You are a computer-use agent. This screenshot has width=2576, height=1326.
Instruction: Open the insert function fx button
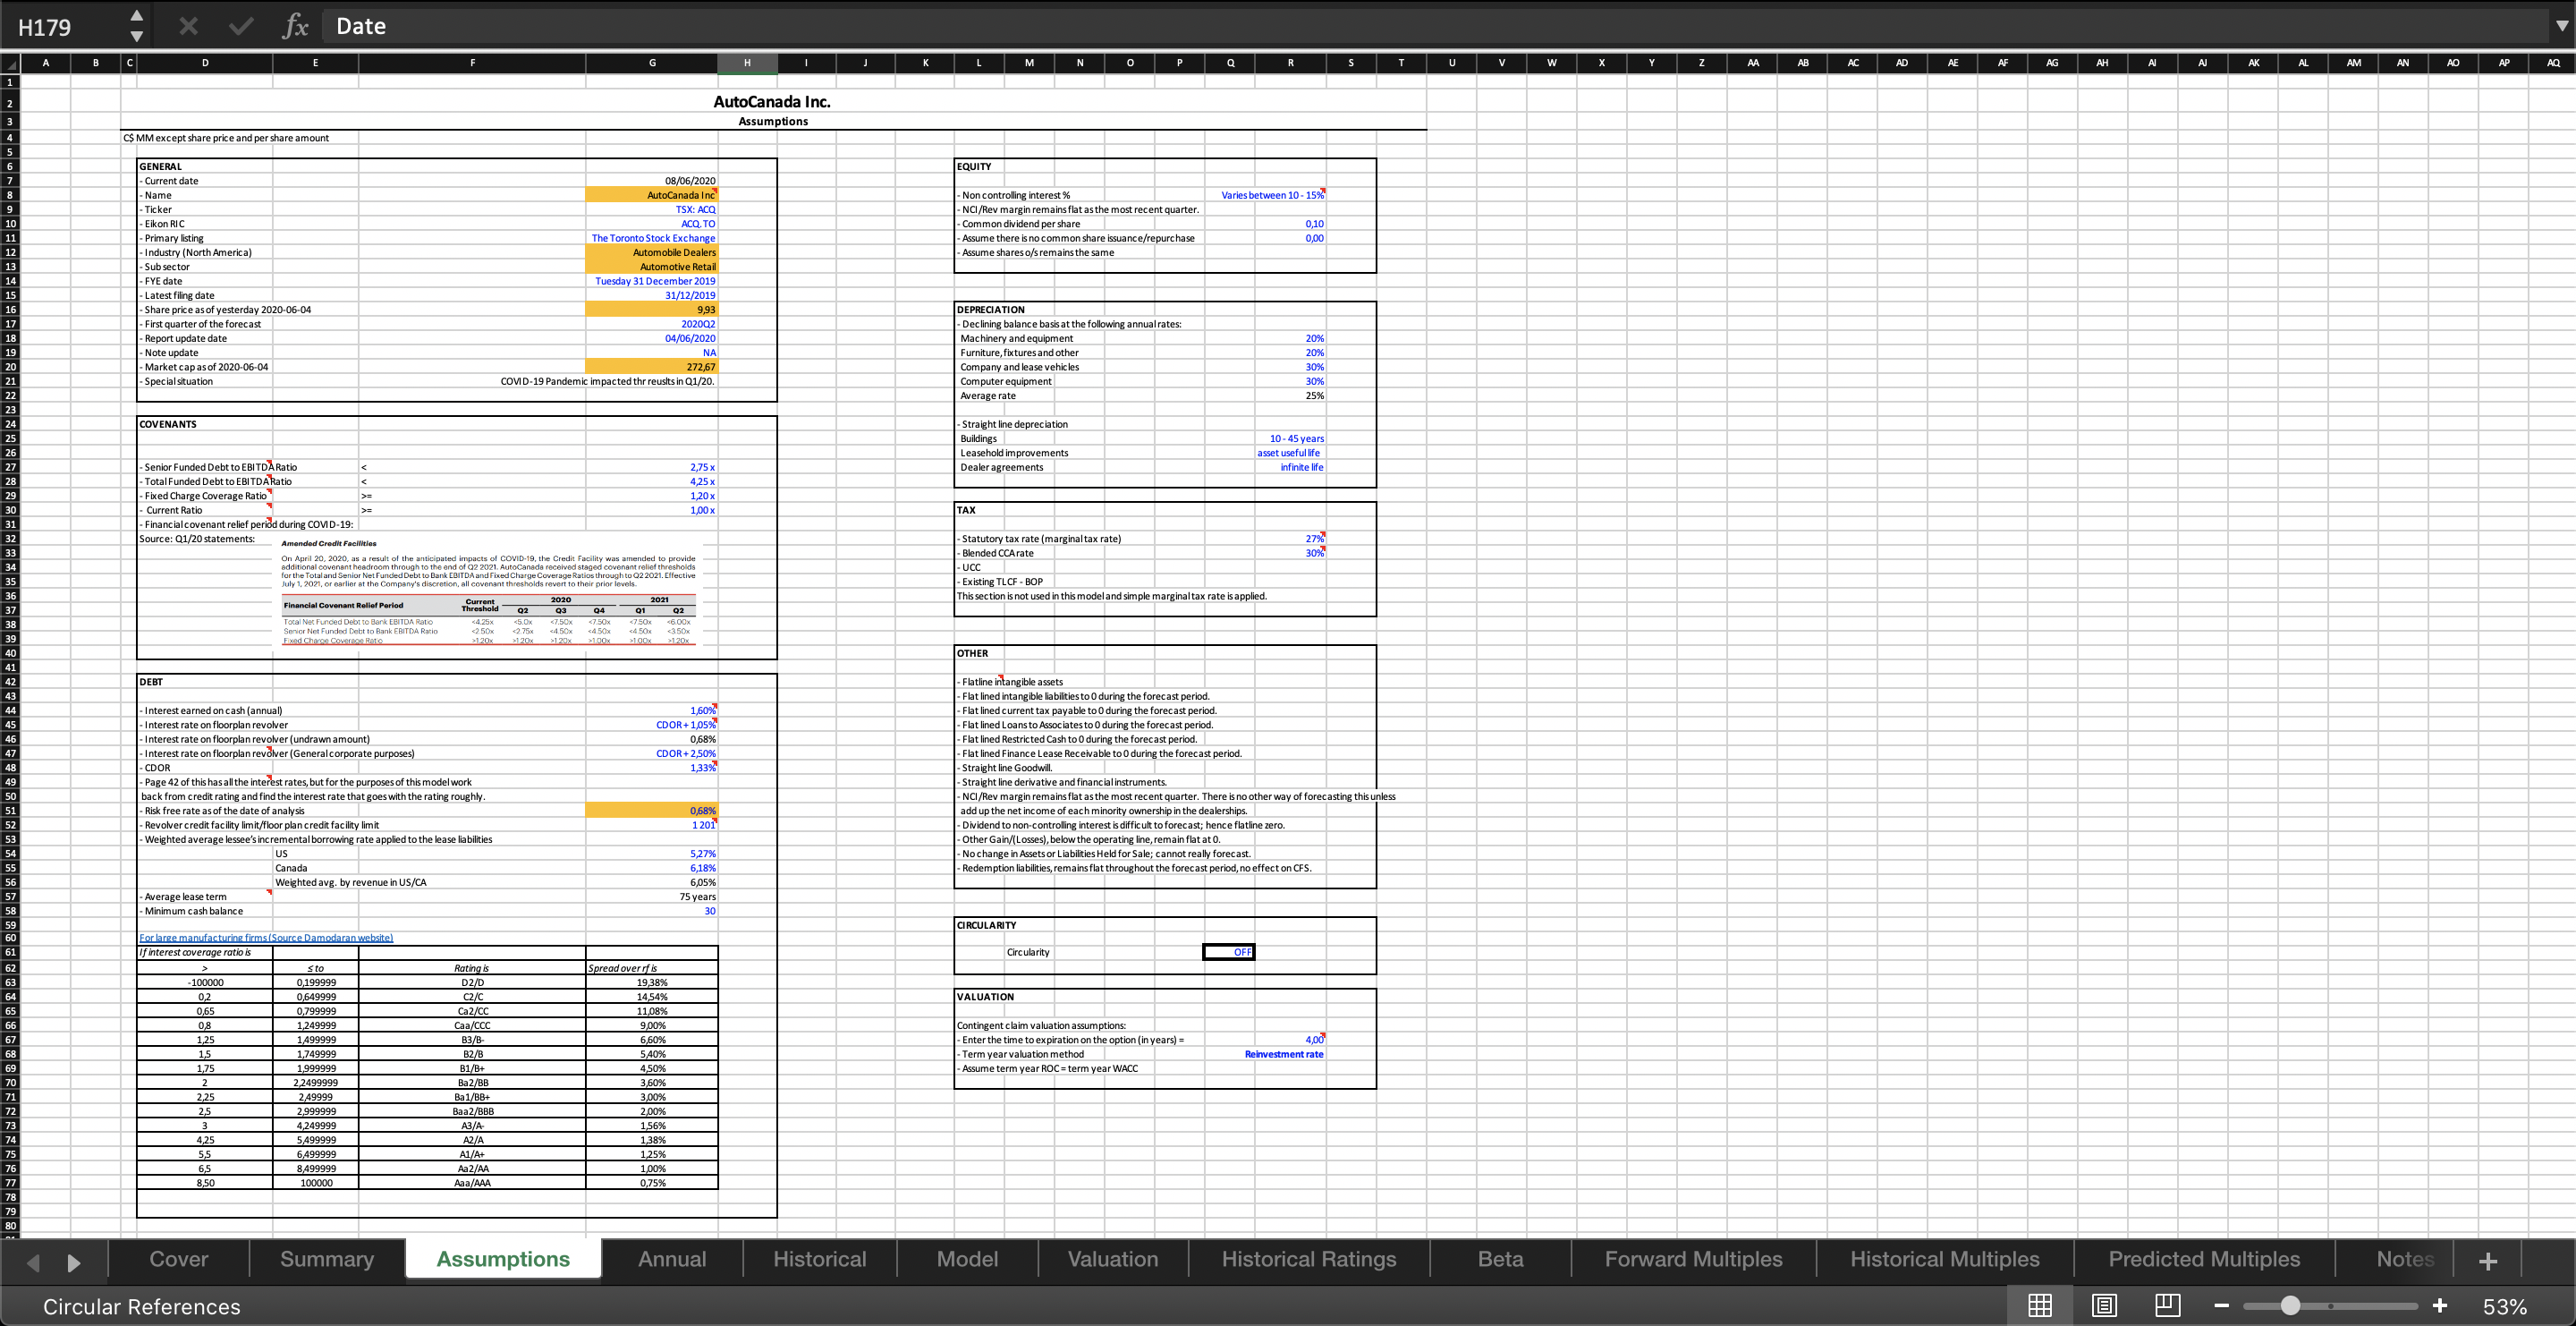295,26
